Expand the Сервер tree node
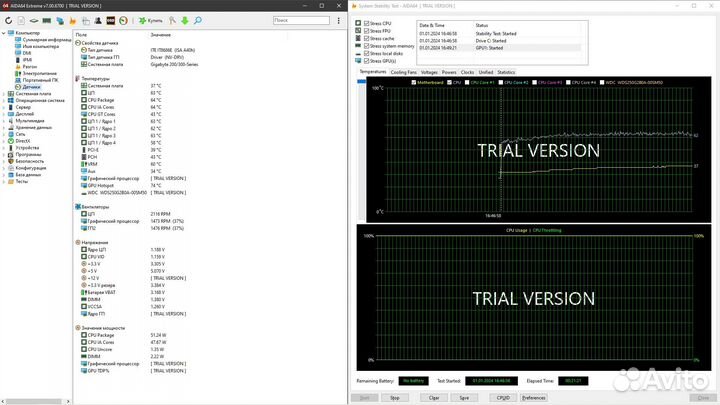 tap(4, 107)
